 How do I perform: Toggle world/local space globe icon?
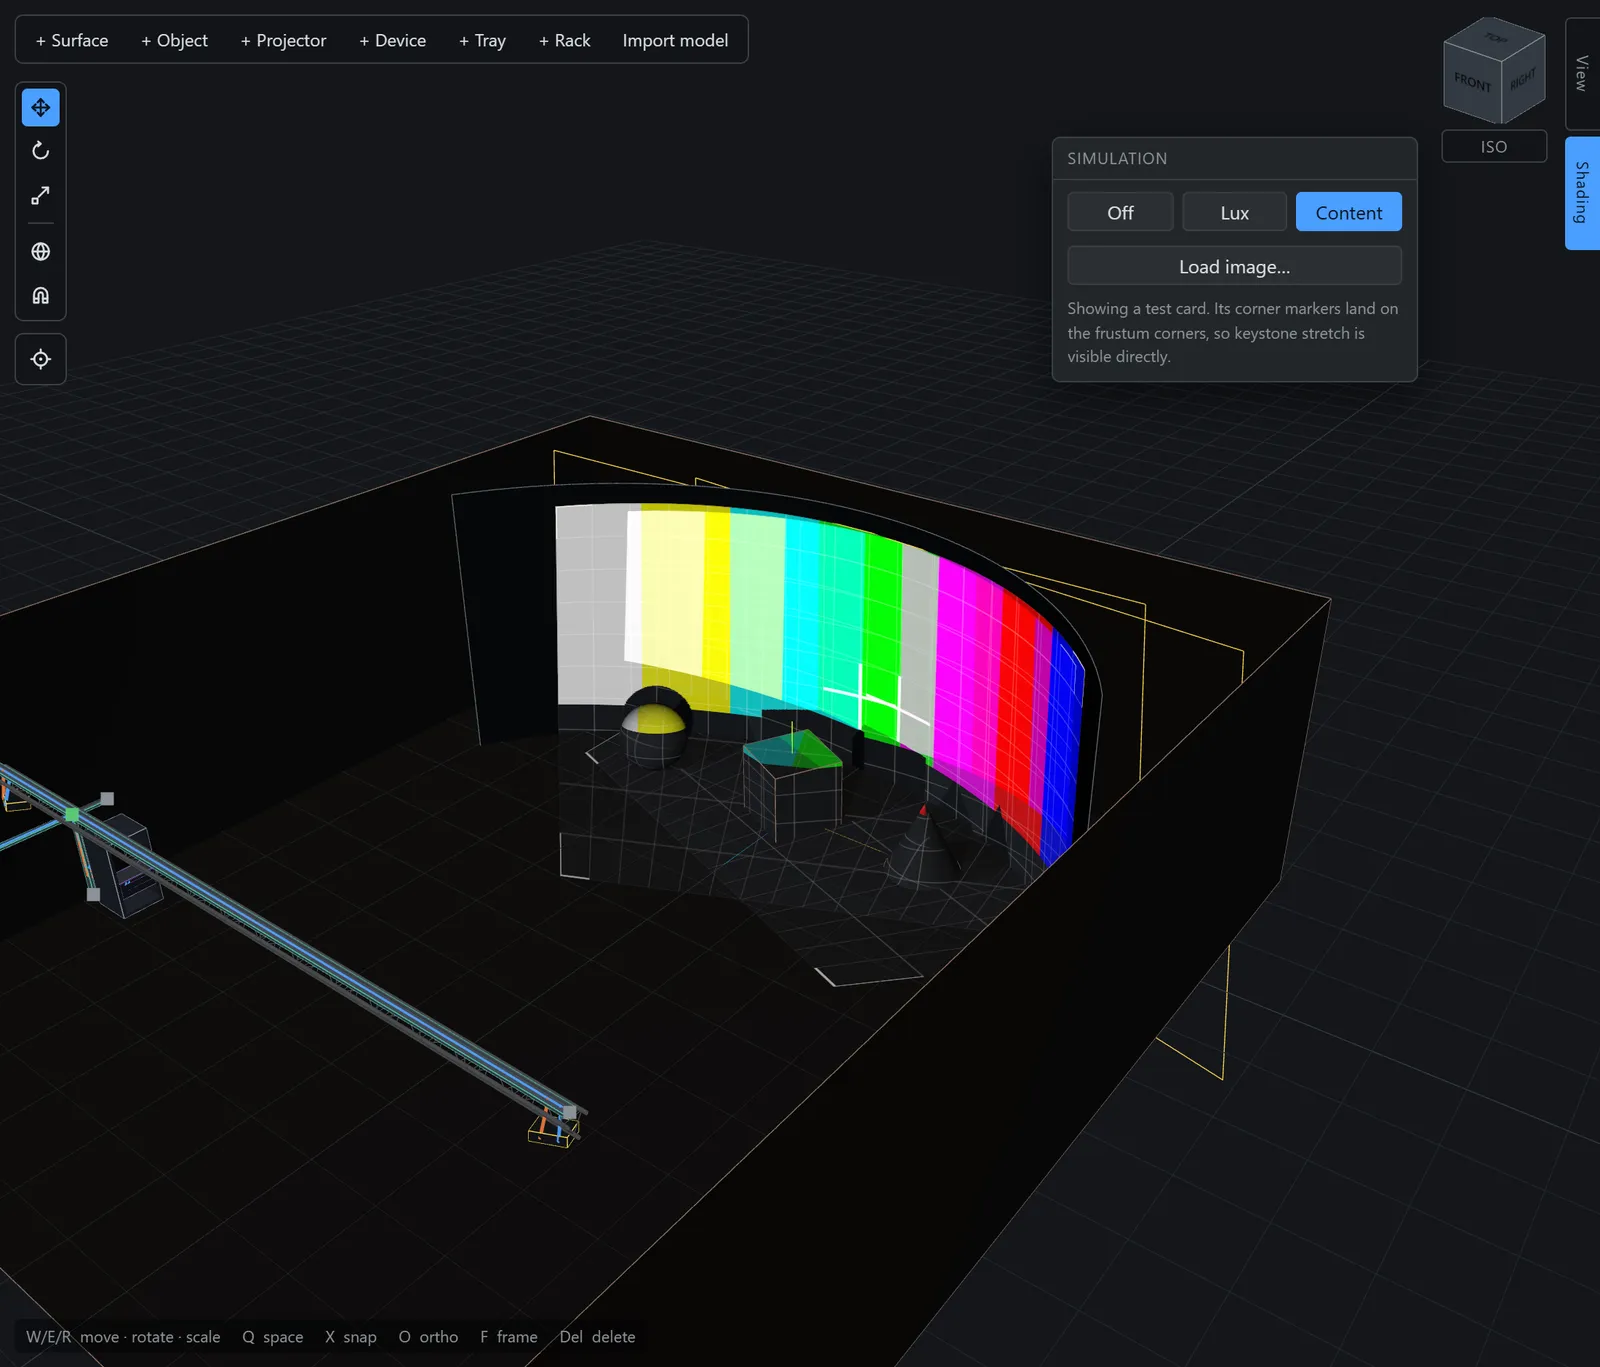tap(41, 252)
